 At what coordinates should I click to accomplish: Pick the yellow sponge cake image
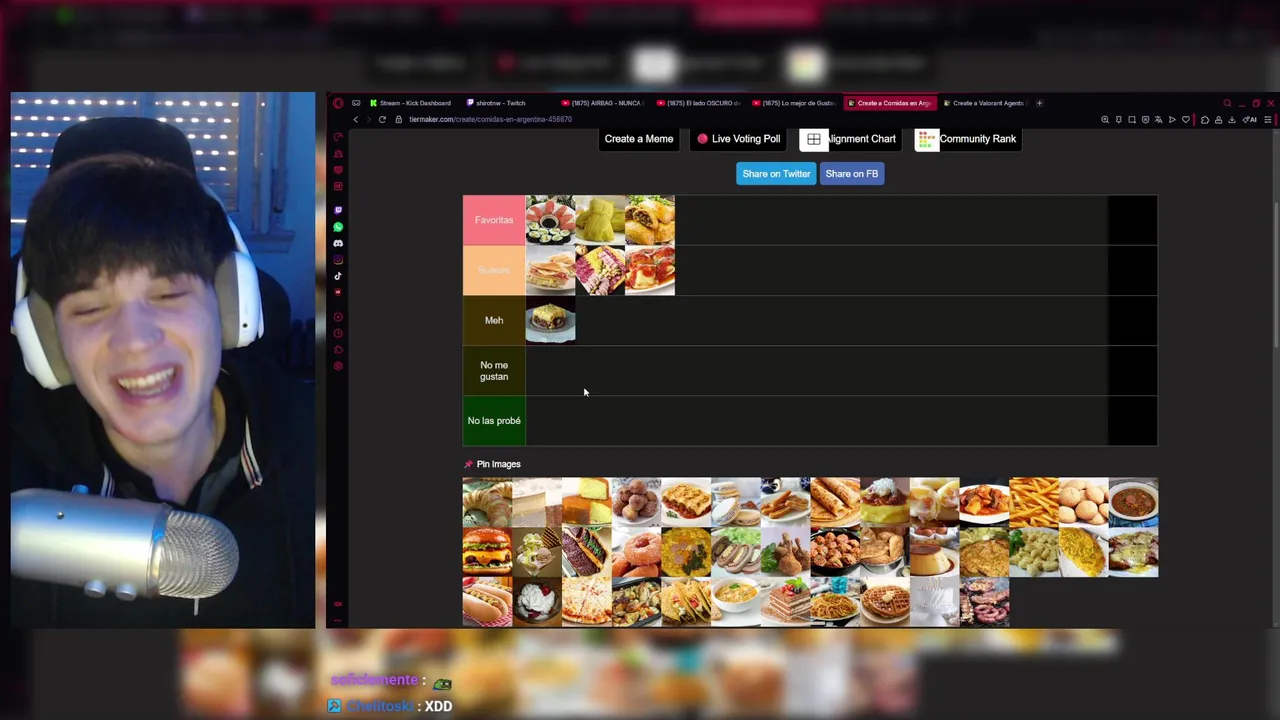coord(586,502)
